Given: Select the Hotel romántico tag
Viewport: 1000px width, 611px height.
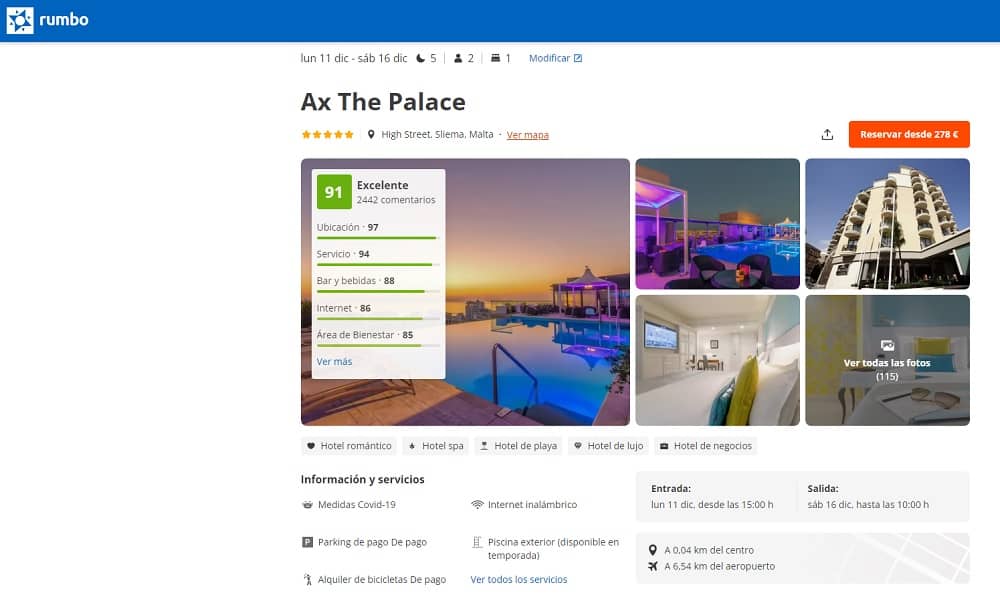Looking at the screenshot, I should pyautogui.click(x=349, y=446).
